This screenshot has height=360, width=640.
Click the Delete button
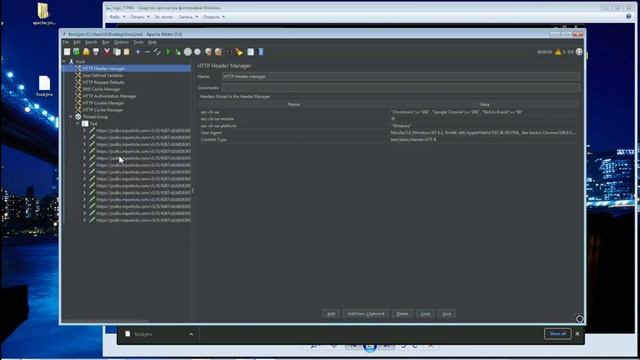click(402, 314)
